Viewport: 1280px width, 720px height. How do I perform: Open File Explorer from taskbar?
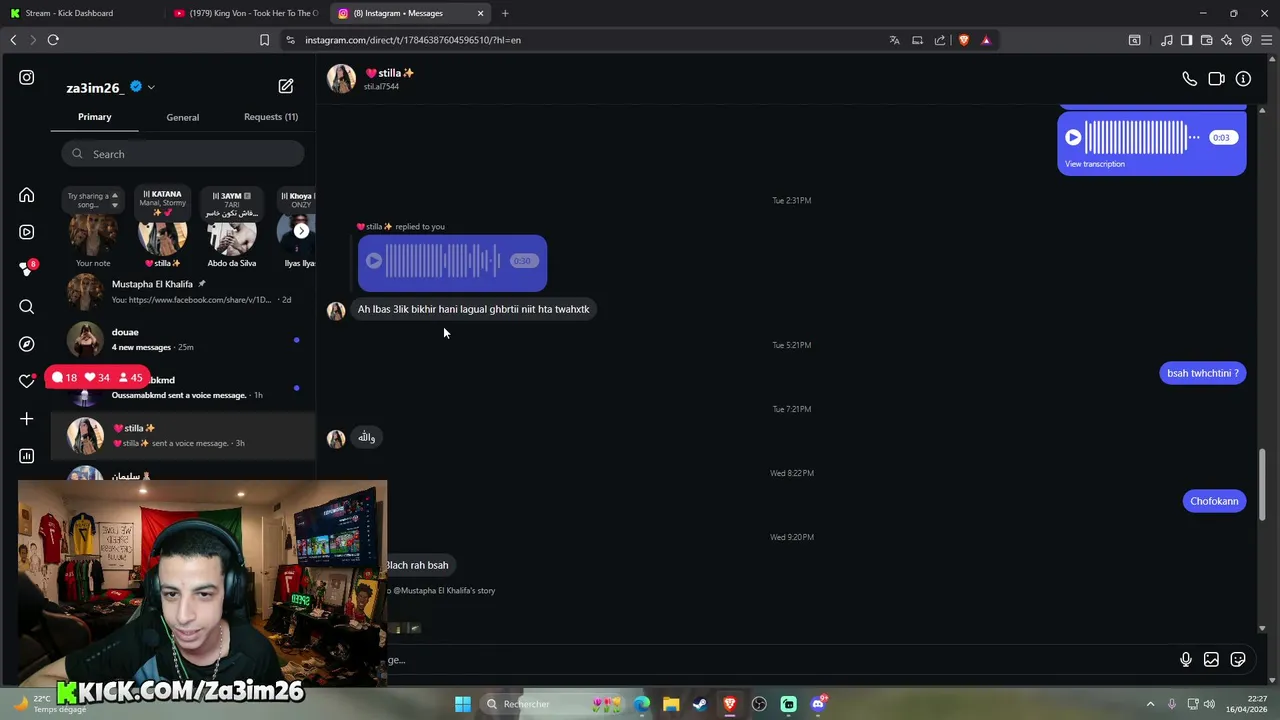click(x=671, y=704)
